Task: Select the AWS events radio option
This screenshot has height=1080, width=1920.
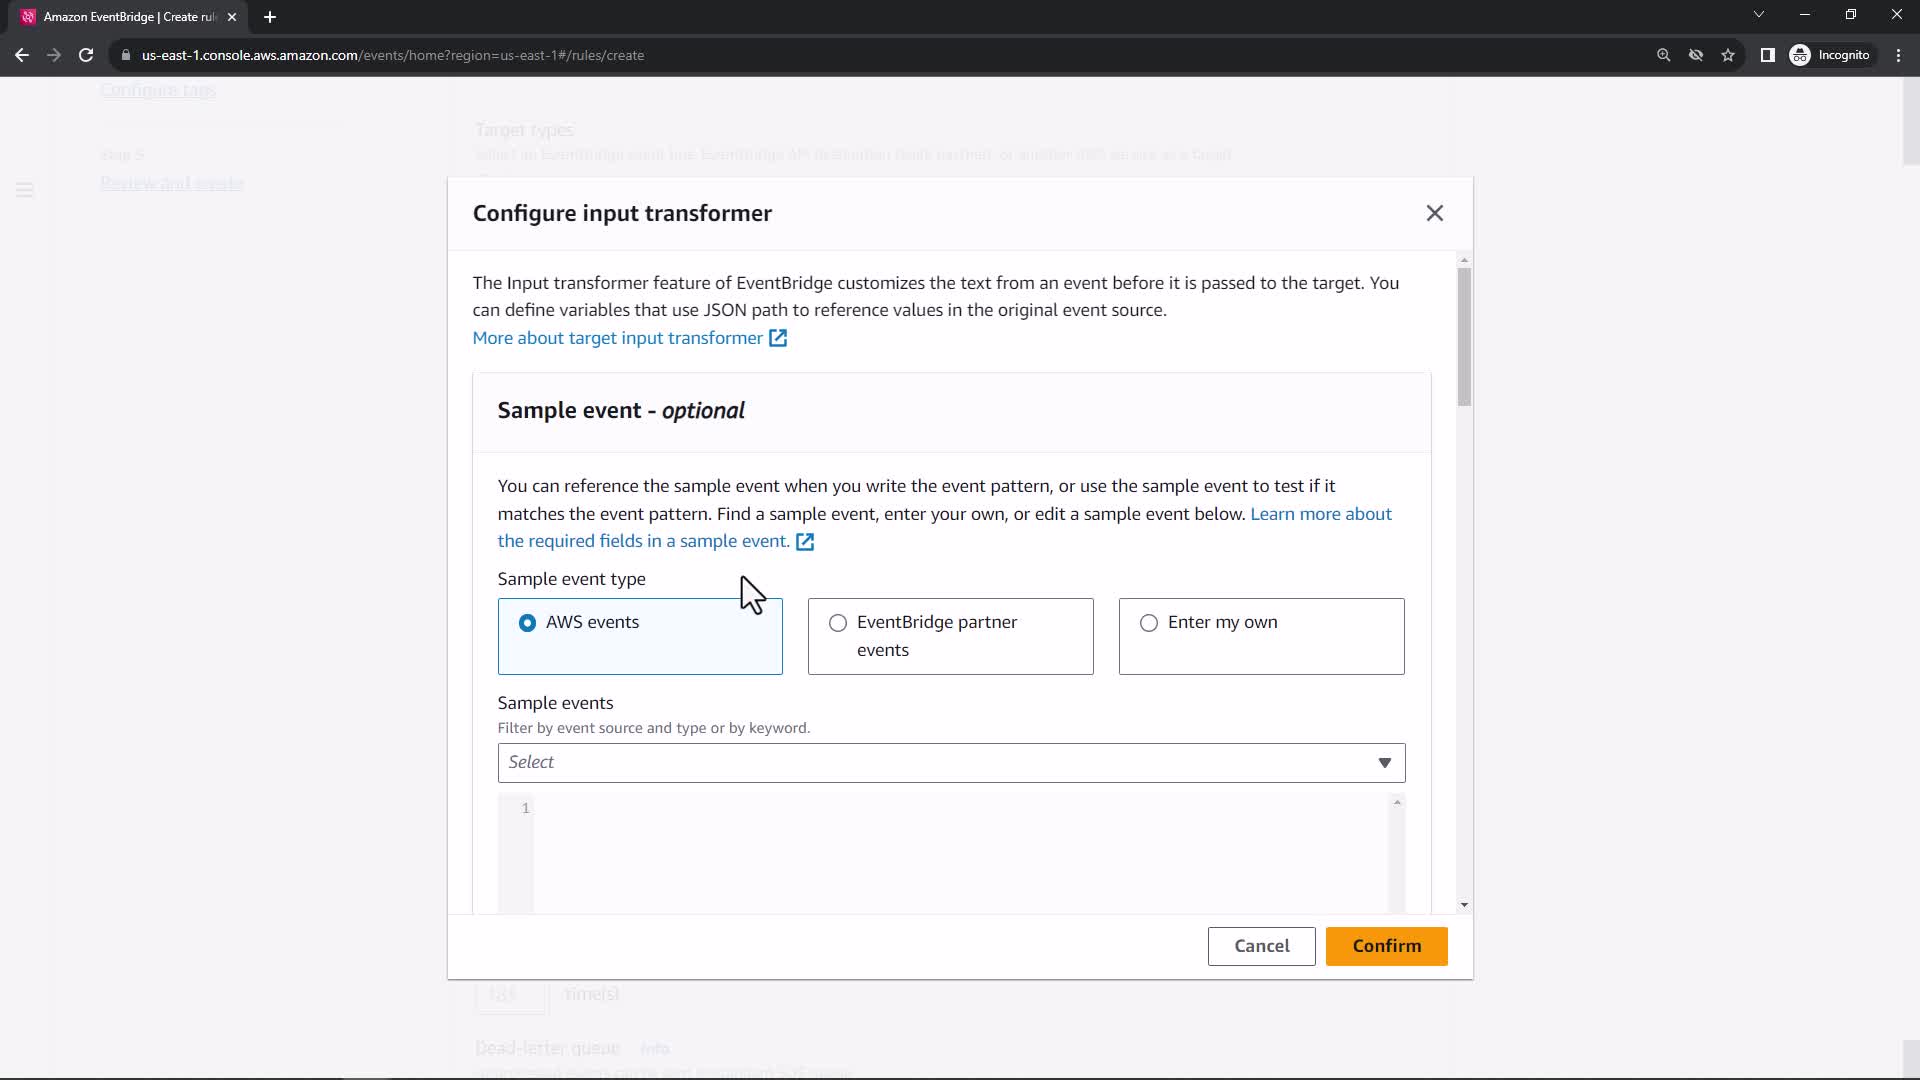Action: pyautogui.click(x=527, y=623)
